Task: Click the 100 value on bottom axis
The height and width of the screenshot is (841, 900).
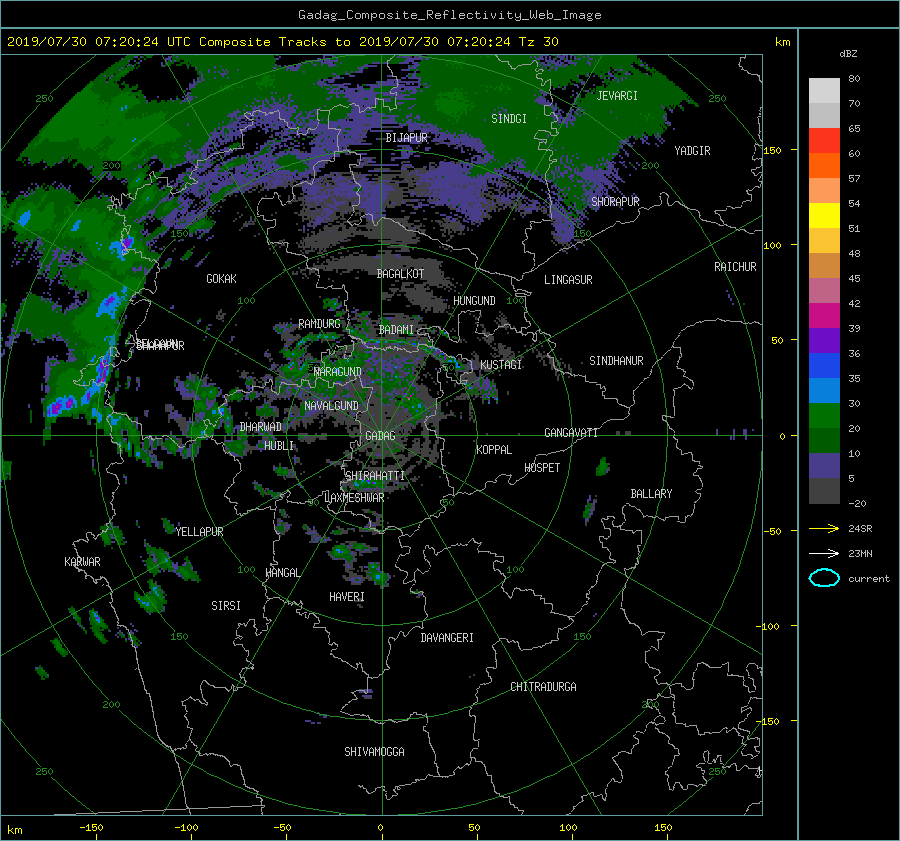Action: (x=568, y=827)
